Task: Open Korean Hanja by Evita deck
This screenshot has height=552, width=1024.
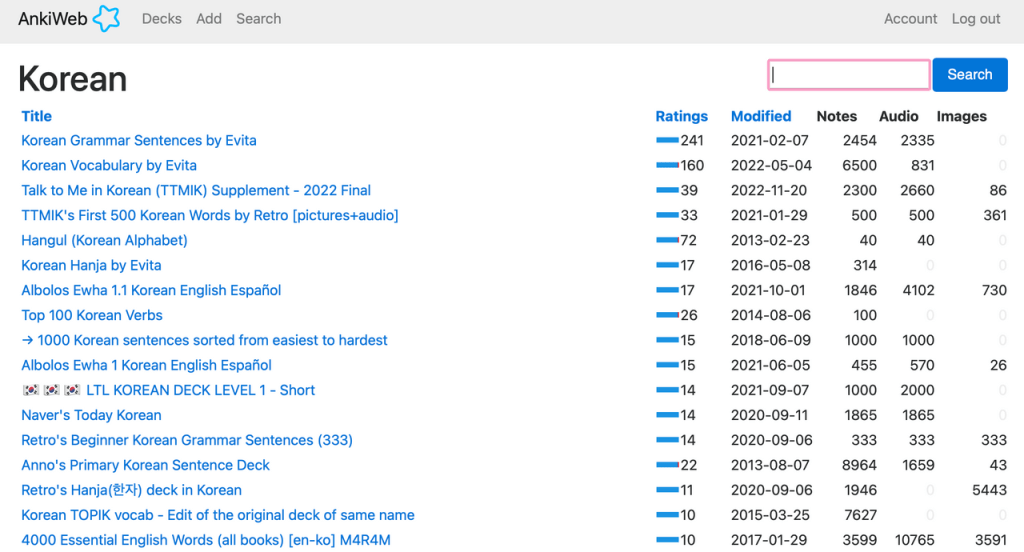Action: tap(91, 265)
